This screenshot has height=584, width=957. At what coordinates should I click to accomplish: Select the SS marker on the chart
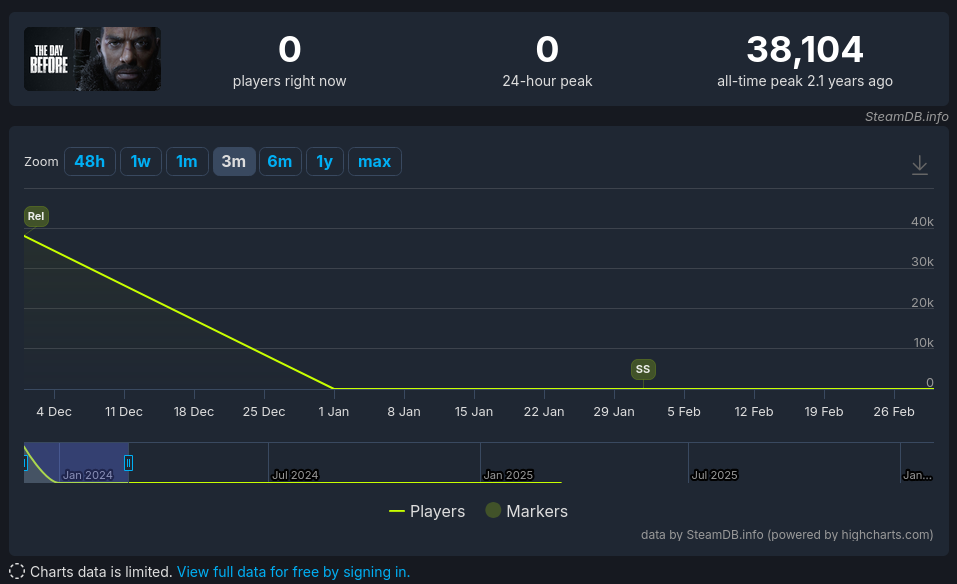(x=643, y=369)
